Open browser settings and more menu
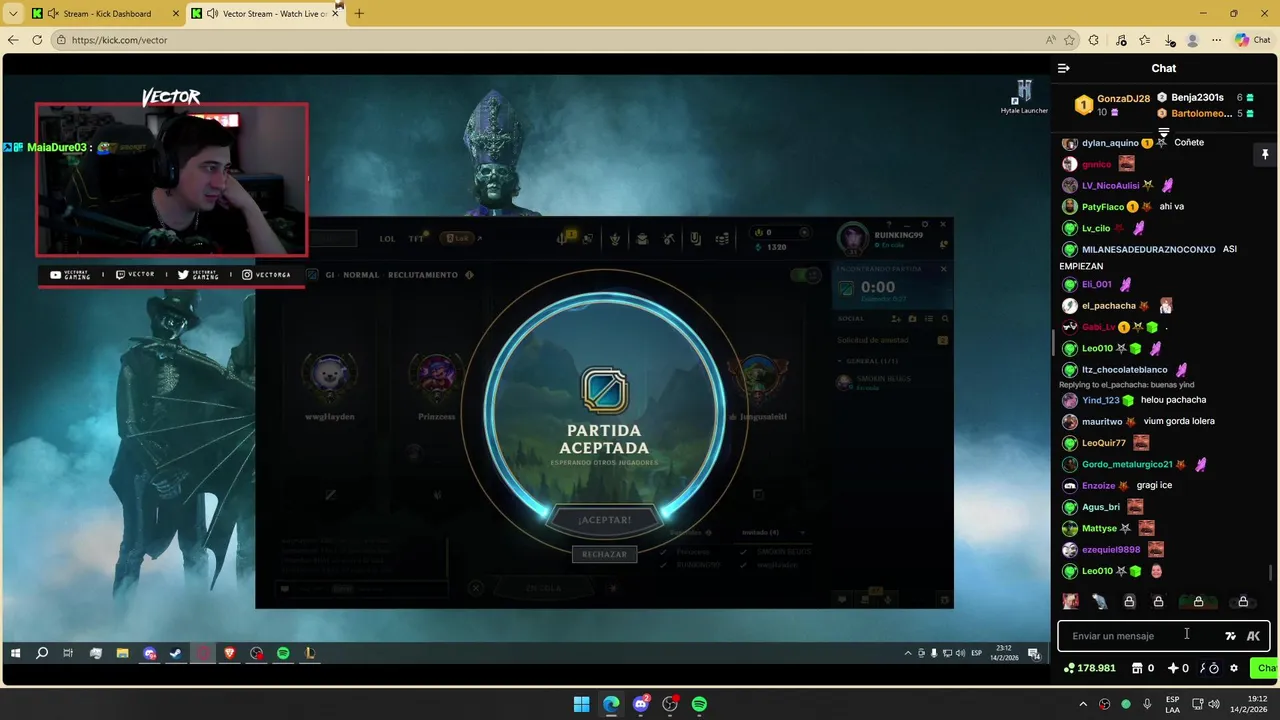This screenshot has width=1280, height=720. [1216, 40]
